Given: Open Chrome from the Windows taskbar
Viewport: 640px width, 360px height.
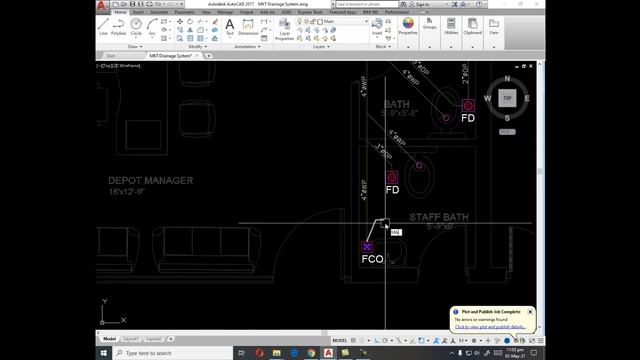Looking at the screenshot, I should [x=311, y=353].
